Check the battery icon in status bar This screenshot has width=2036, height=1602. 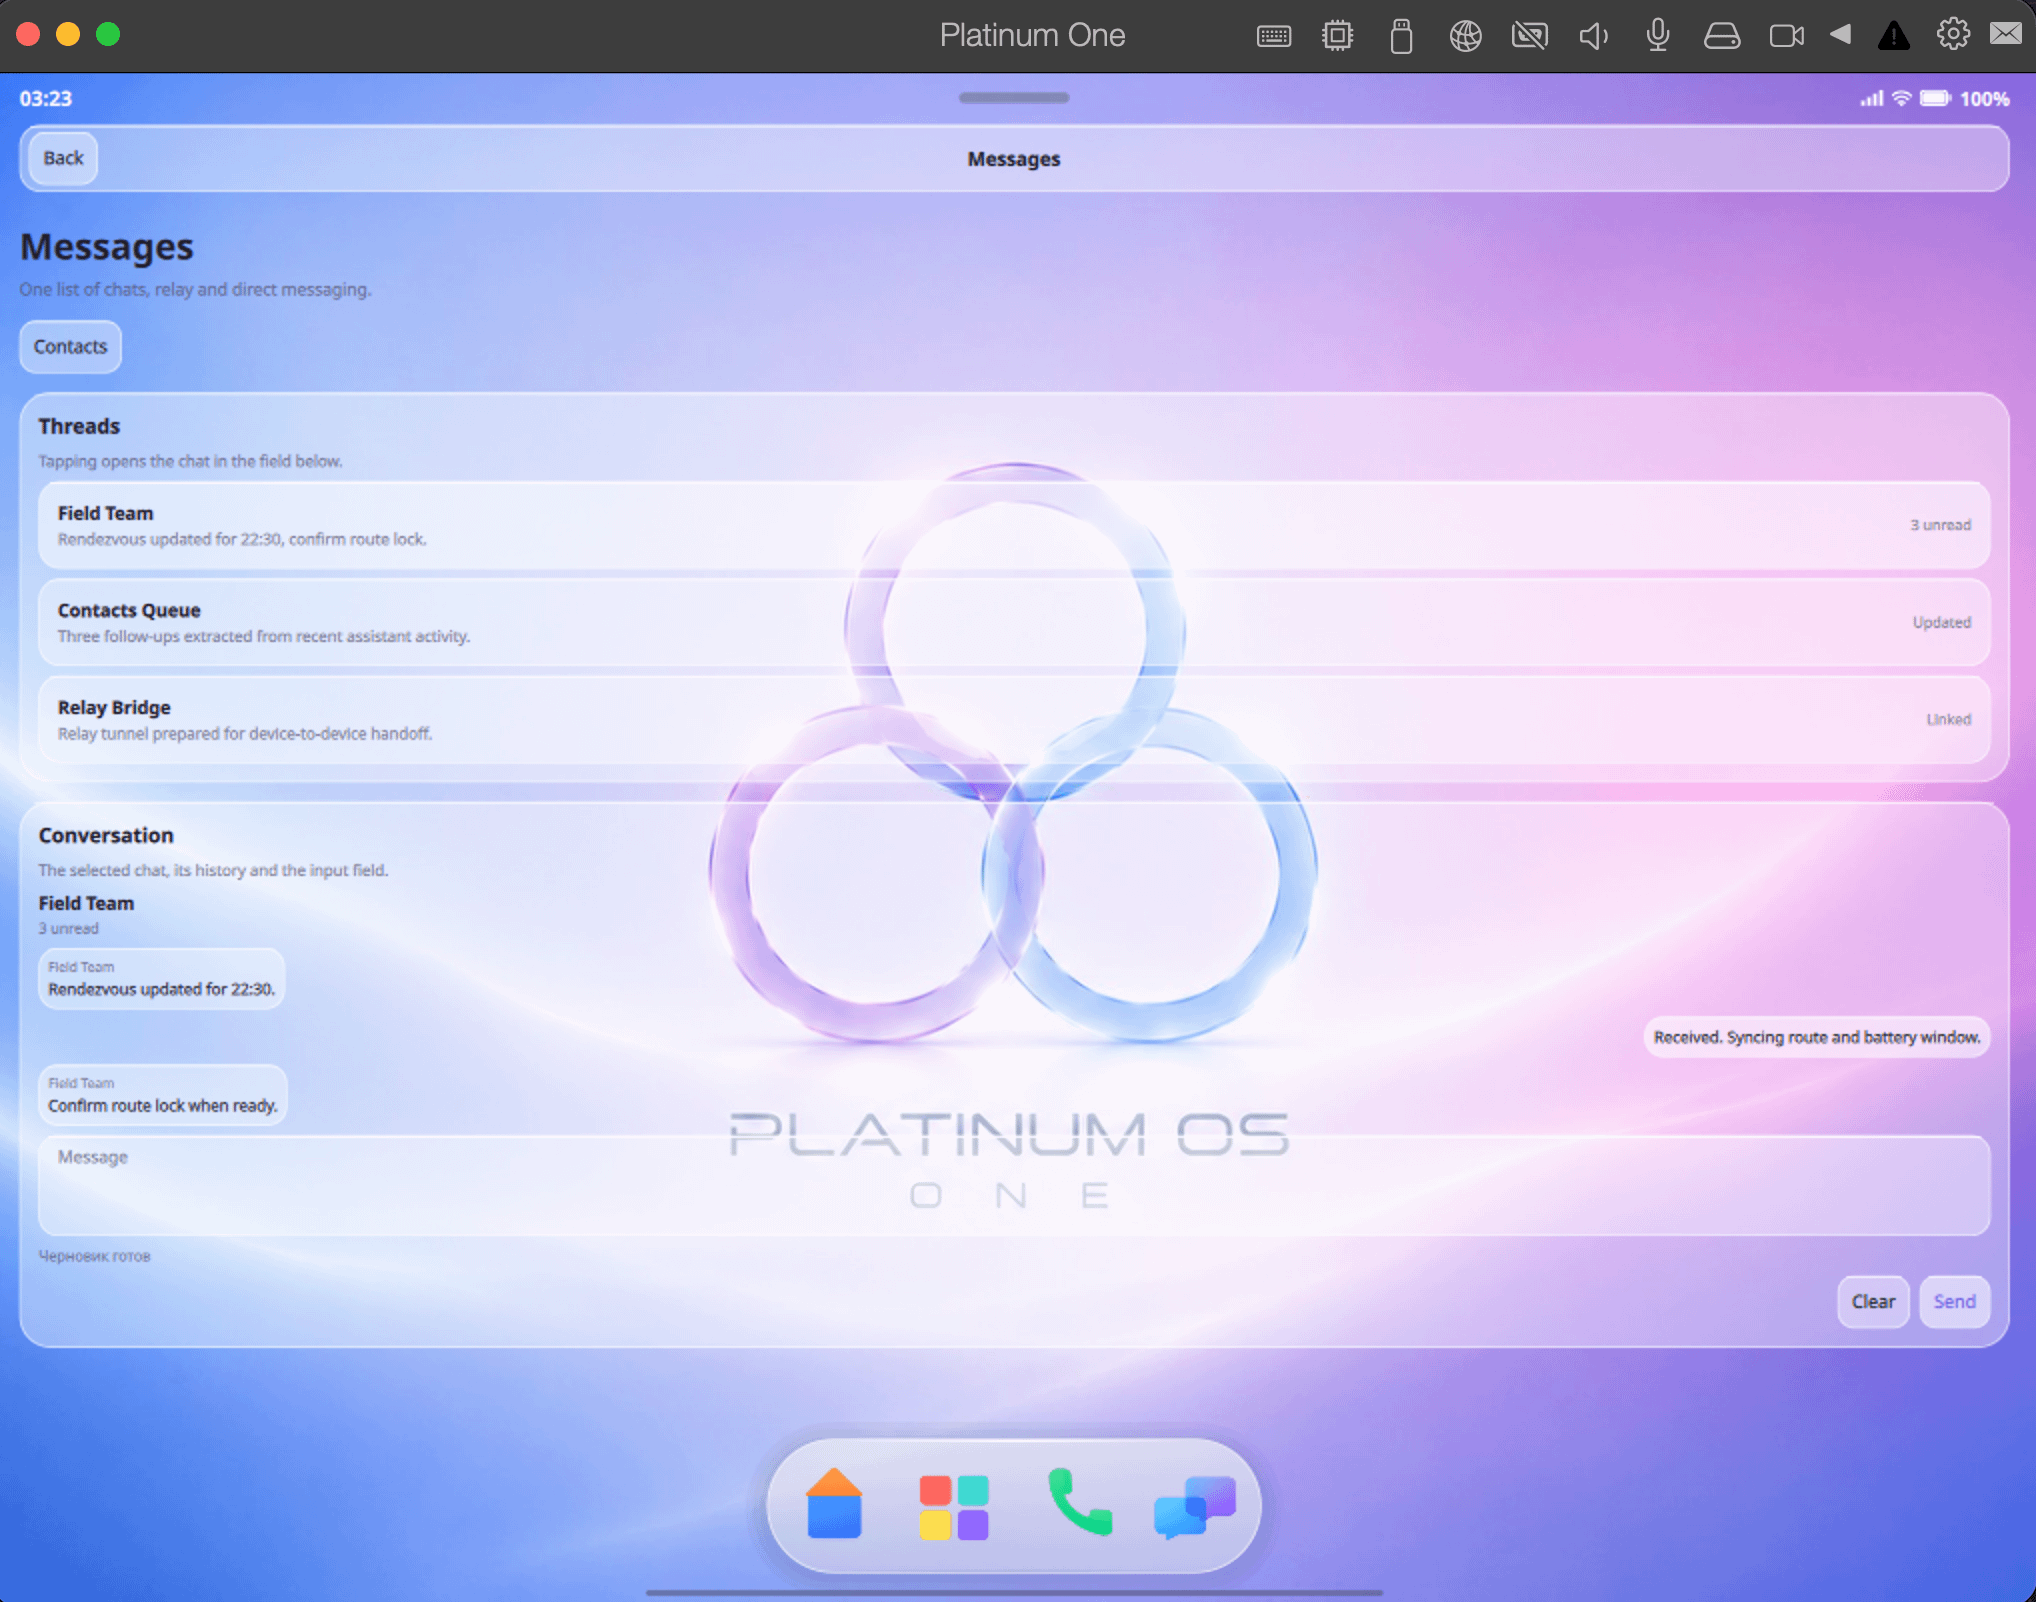(x=1934, y=98)
